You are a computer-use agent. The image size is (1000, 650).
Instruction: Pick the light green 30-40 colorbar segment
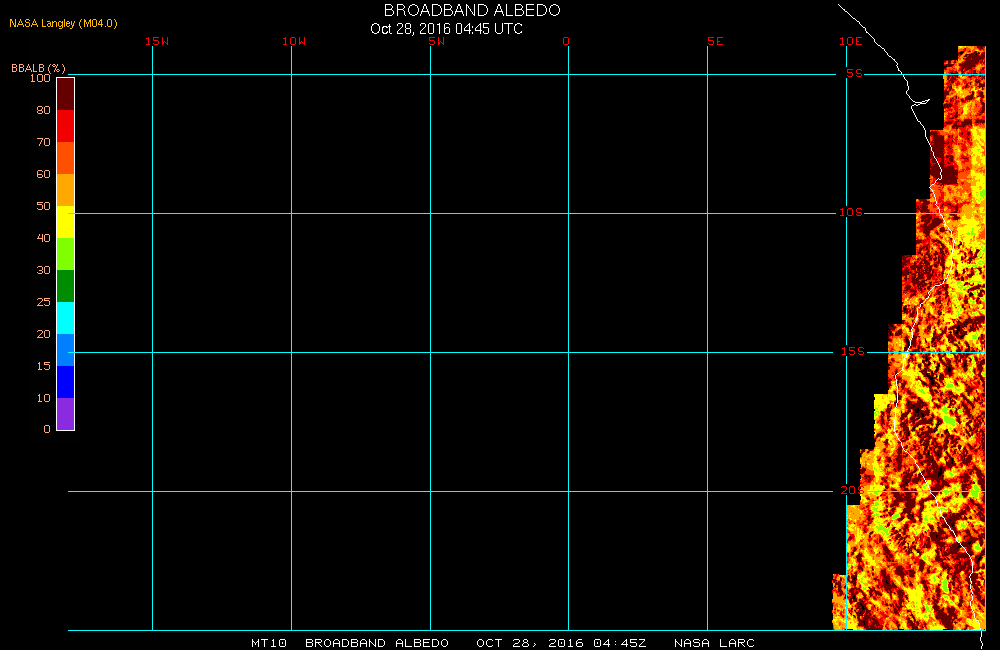click(x=66, y=254)
